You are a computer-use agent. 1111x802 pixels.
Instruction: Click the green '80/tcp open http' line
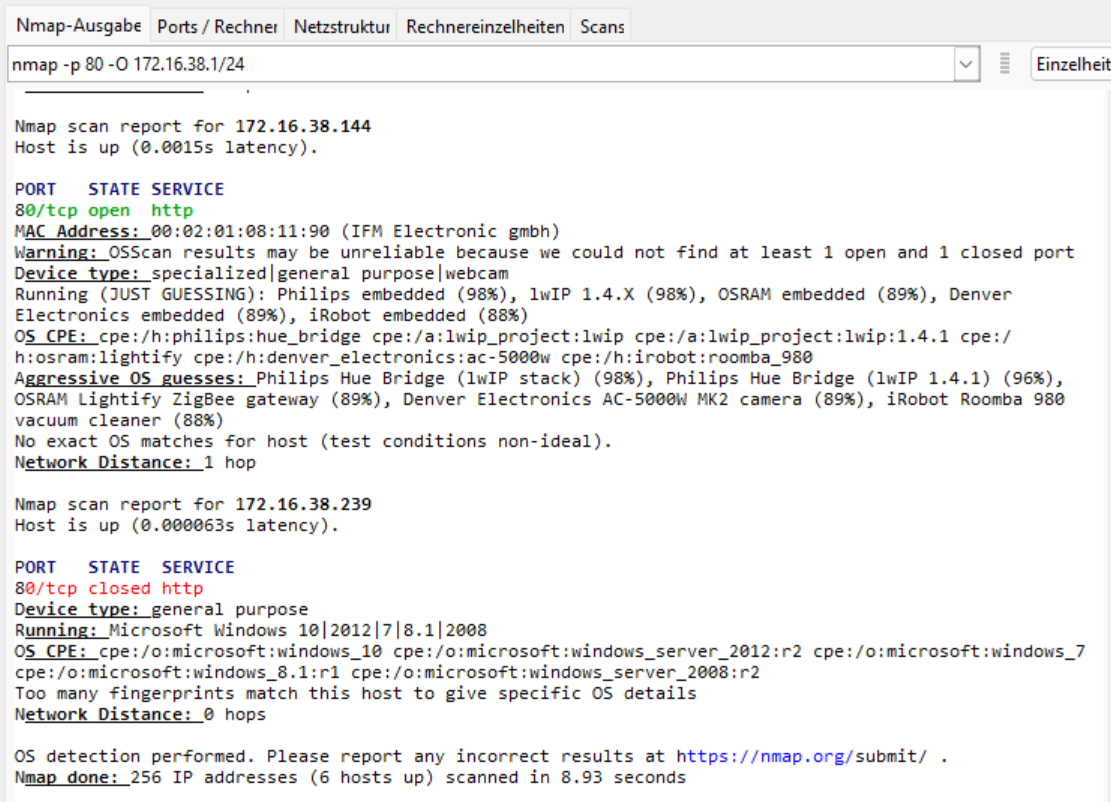104,210
